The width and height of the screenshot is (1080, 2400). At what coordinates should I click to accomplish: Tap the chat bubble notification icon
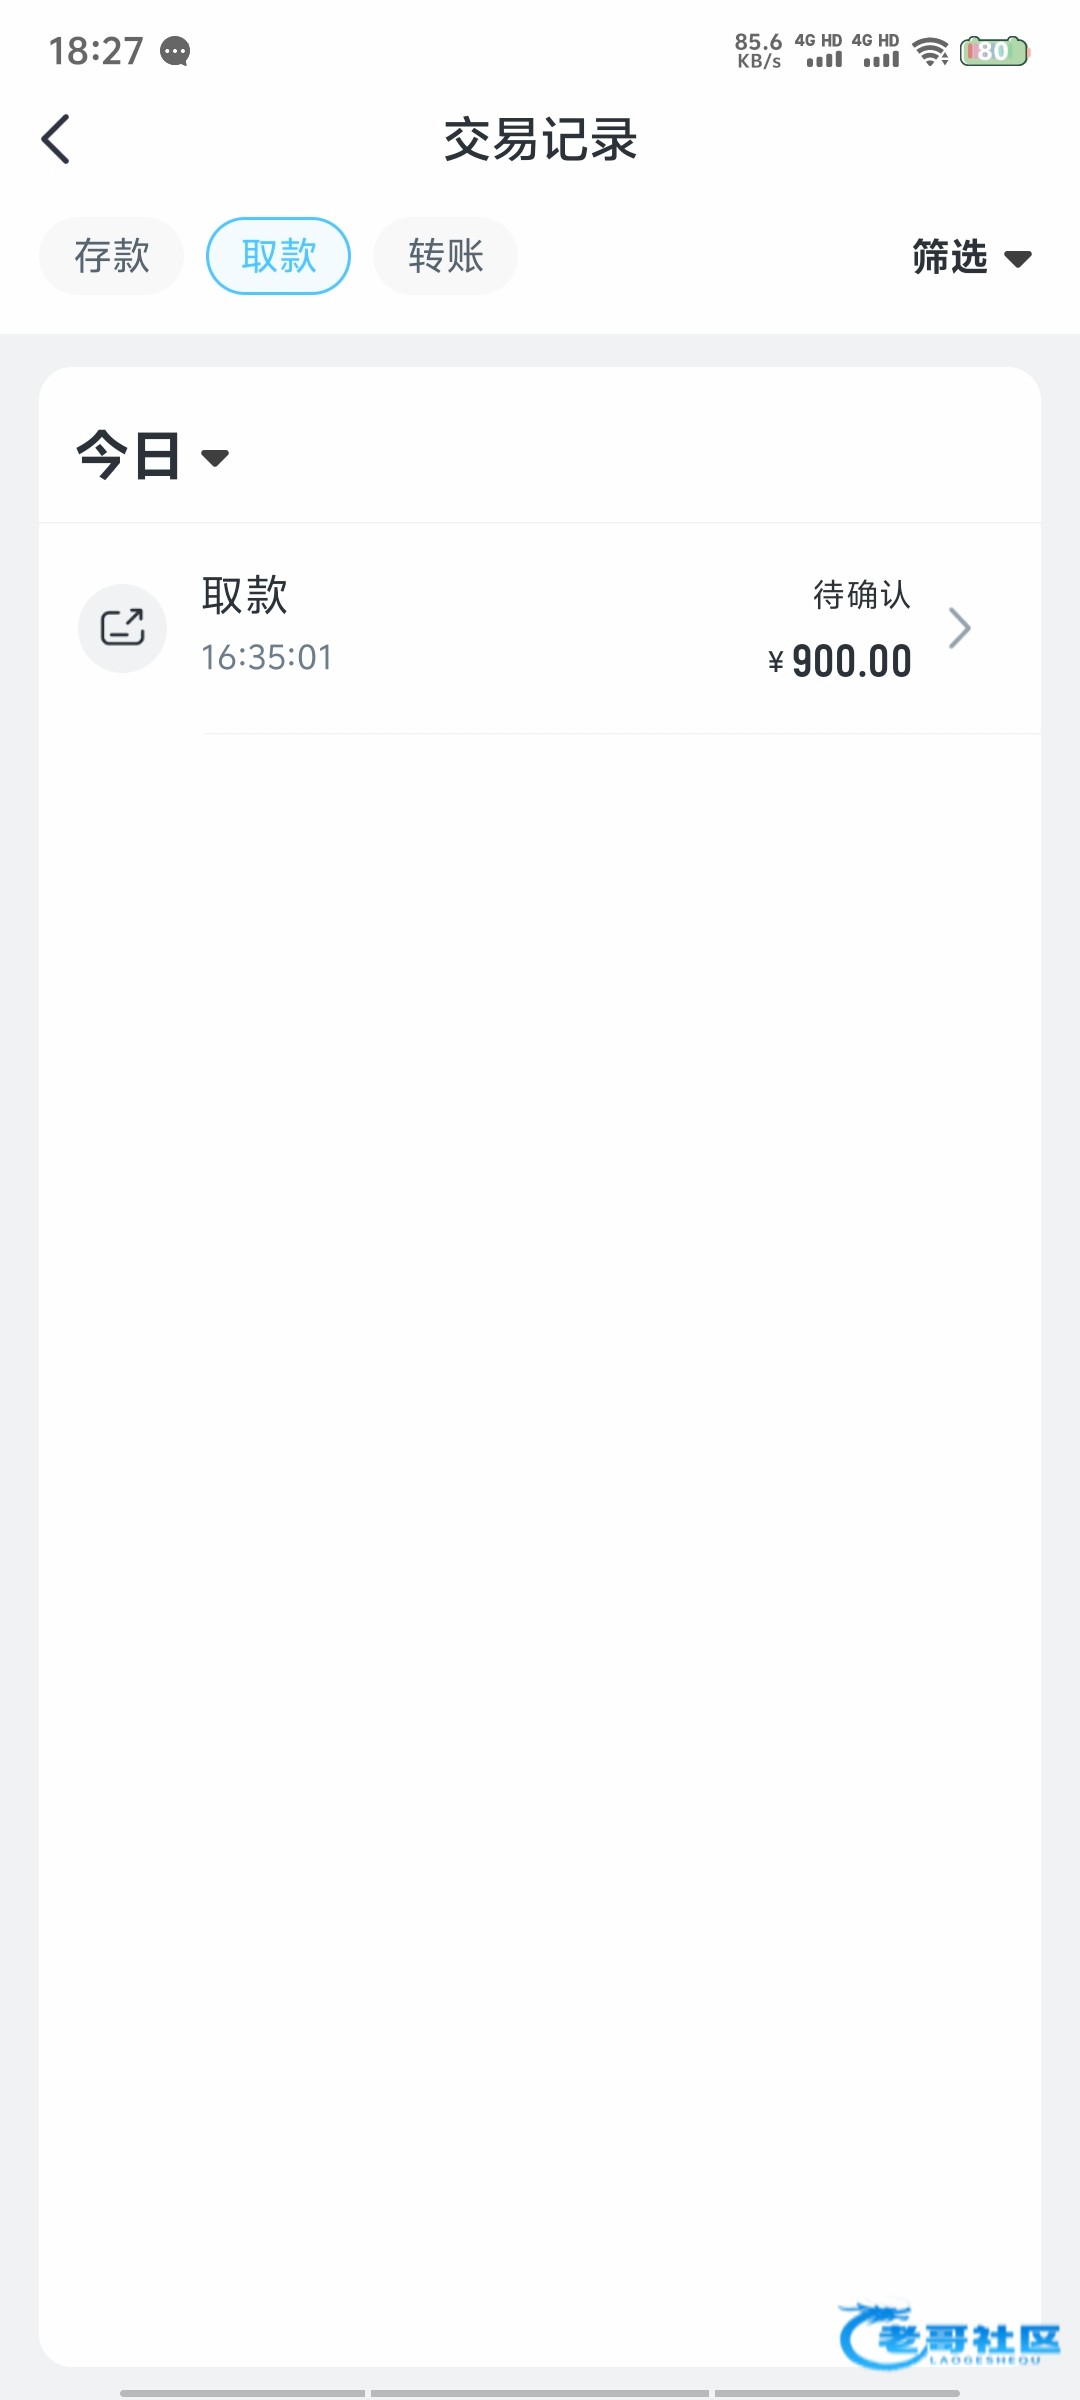176,51
